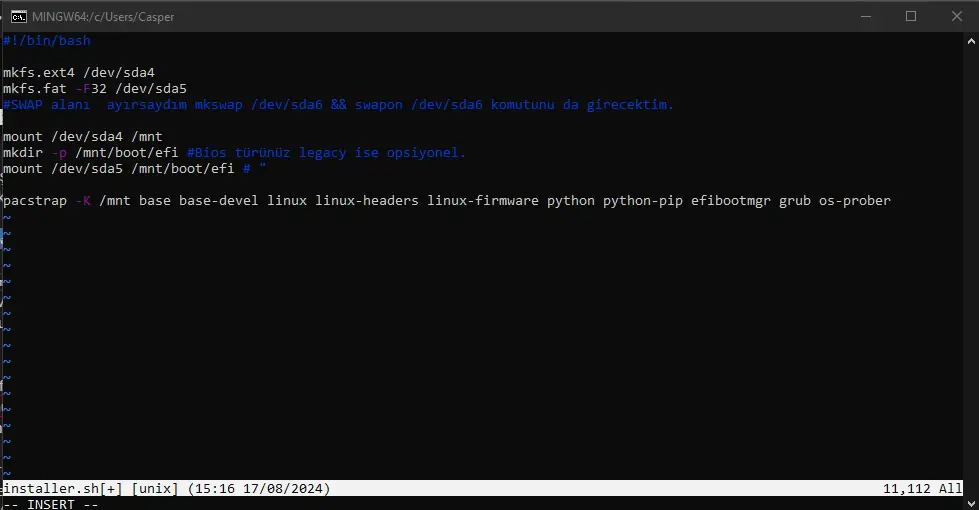Click the '-F32' option text
Viewport: 979px width, 510px height.
pos(91,89)
